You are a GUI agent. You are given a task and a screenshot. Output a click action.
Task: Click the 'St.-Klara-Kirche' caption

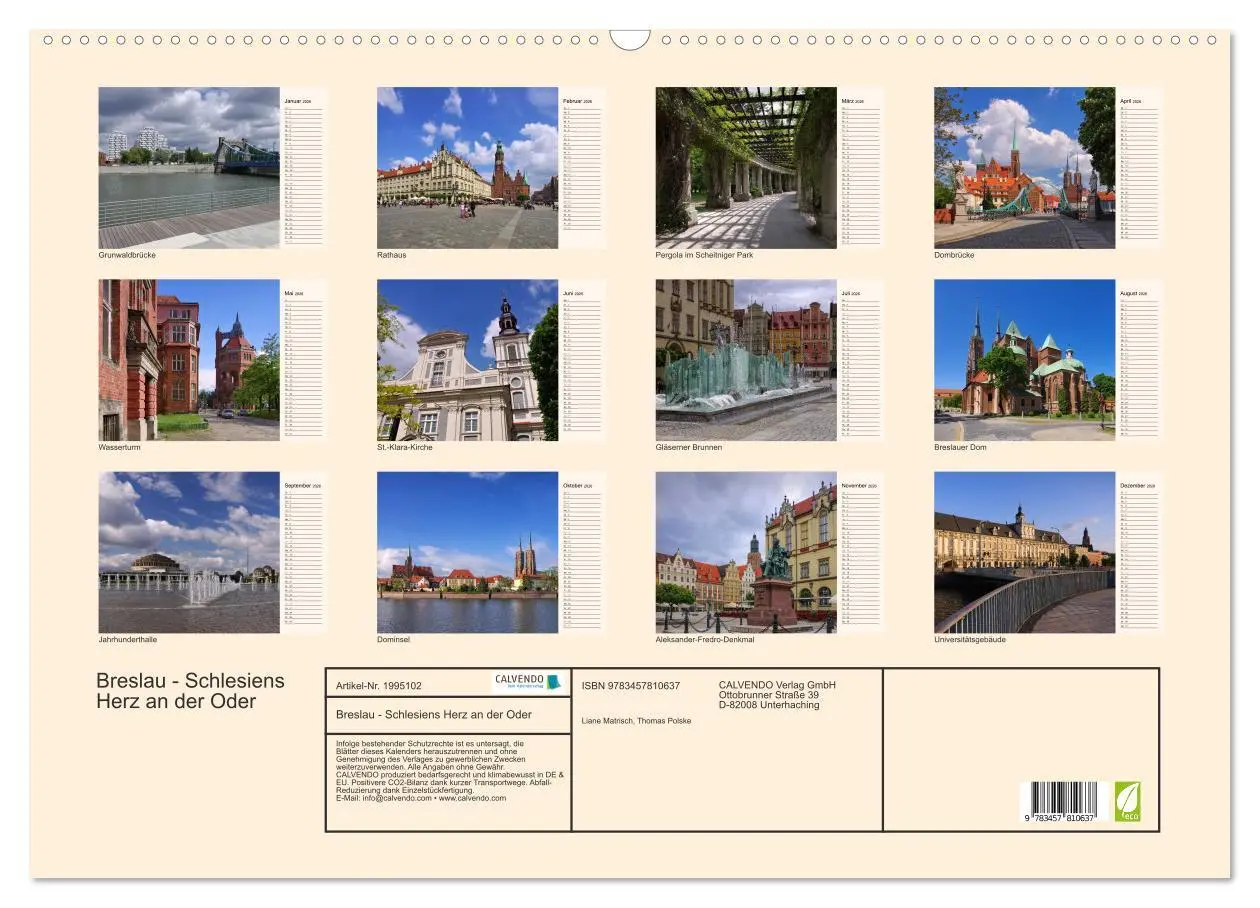pyautogui.click(x=405, y=447)
